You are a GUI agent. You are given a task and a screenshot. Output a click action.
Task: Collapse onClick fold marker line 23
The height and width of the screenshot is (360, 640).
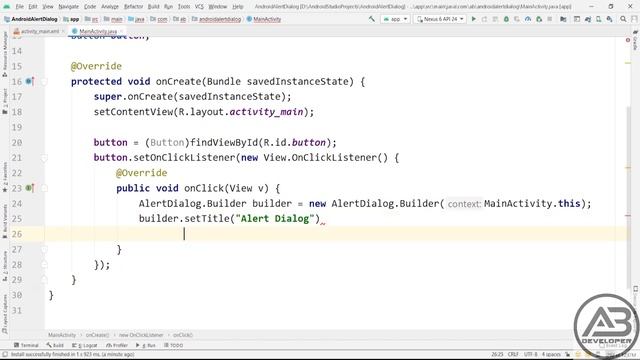[44, 188]
